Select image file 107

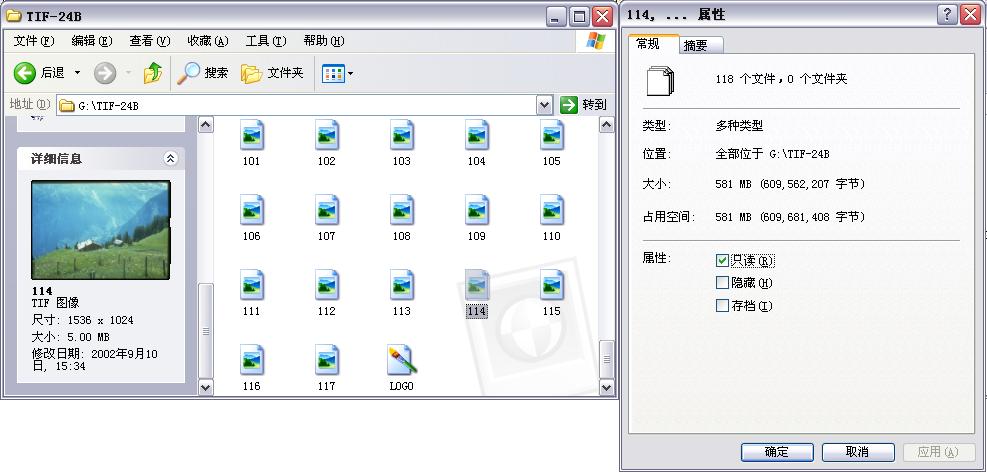click(x=326, y=217)
